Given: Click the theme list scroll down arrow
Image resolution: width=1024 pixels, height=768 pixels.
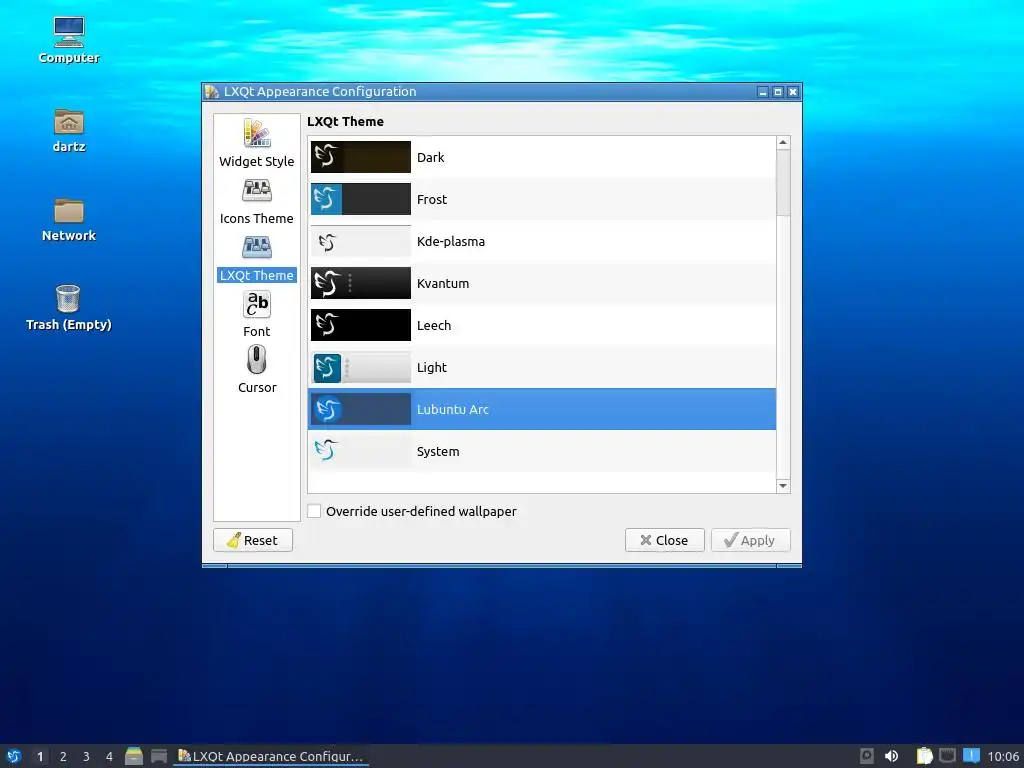Looking at the screenshot, I should tap(783, 486).
